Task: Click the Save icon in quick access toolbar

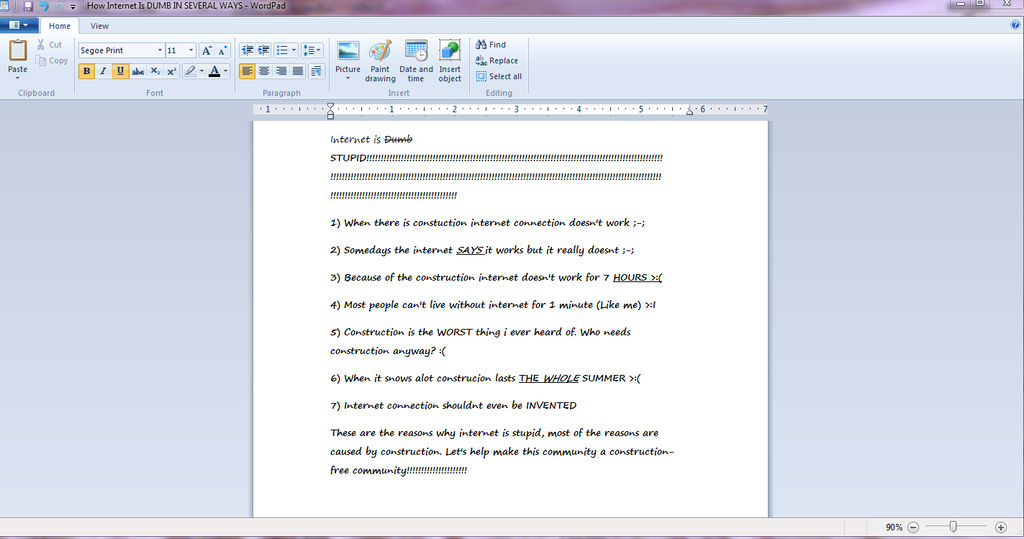Action: [27, 6]
